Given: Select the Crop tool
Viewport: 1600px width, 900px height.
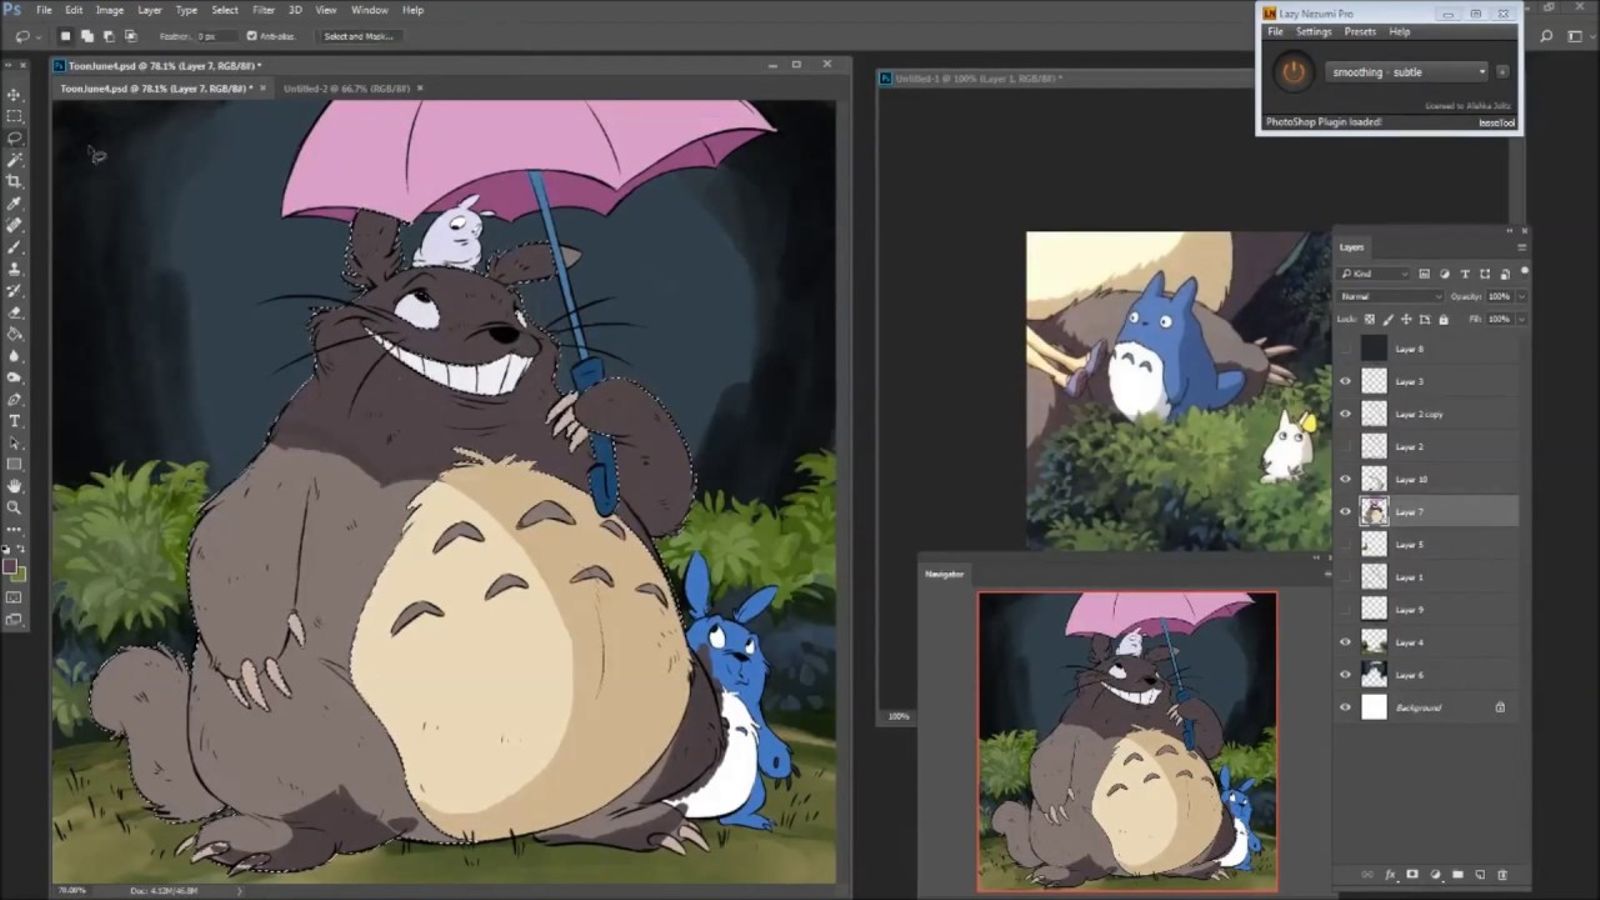Looking at the screenshot, I should pyautogui.click(x=14, y=182).
